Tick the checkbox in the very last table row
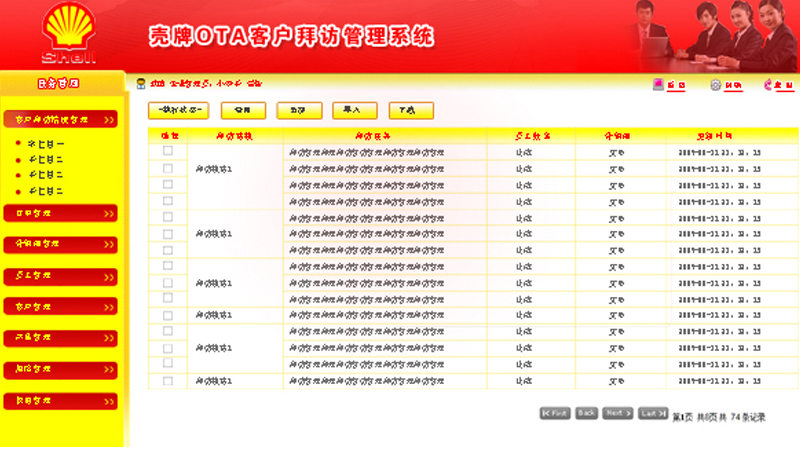 click(x=167, y=381)
